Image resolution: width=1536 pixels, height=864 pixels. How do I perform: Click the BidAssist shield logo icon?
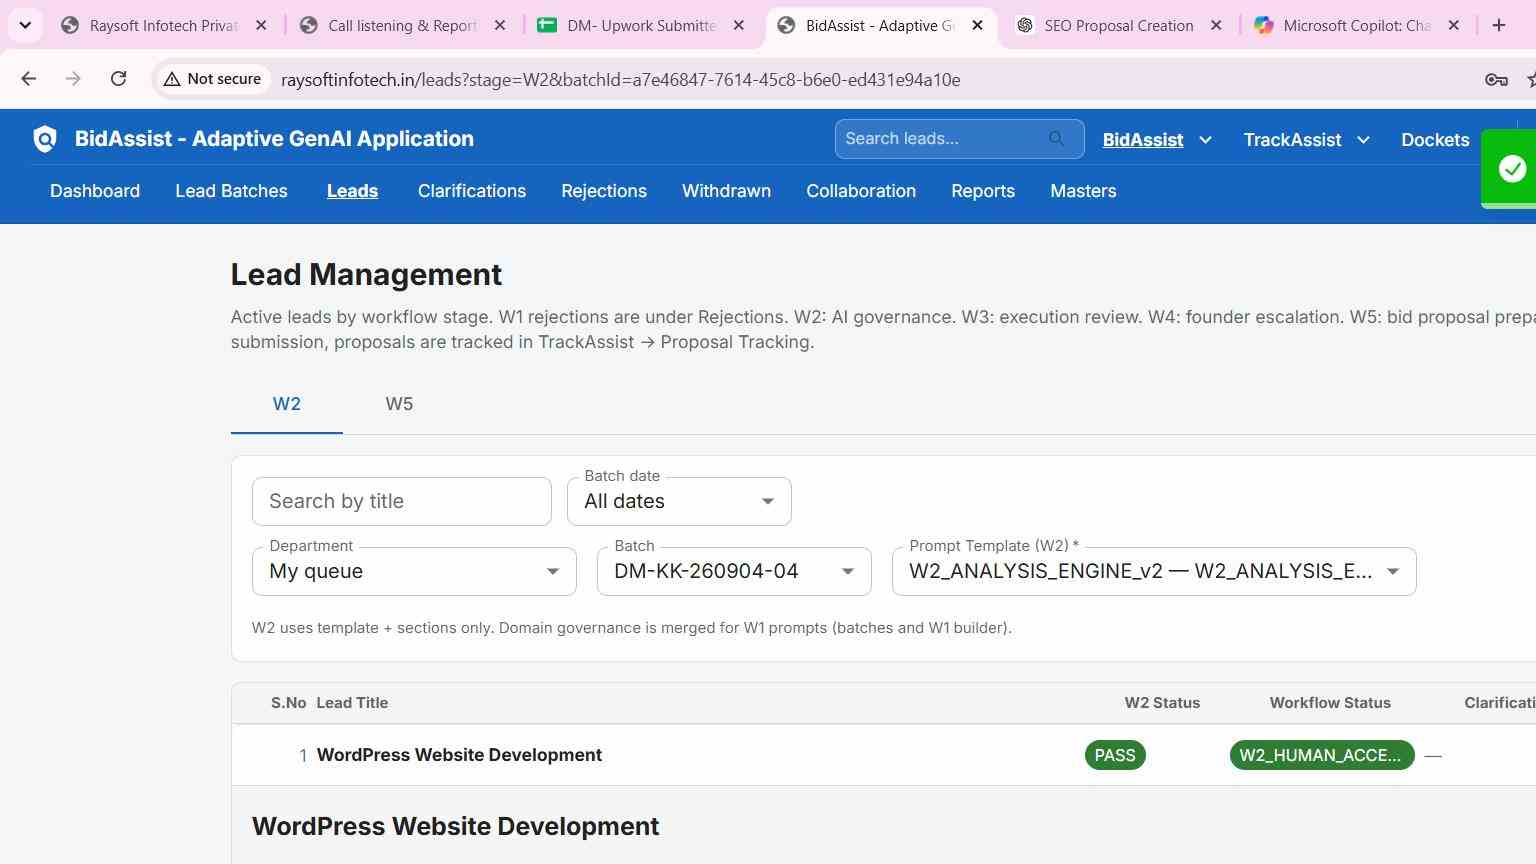pyautogui.click(x=45, y=139)
